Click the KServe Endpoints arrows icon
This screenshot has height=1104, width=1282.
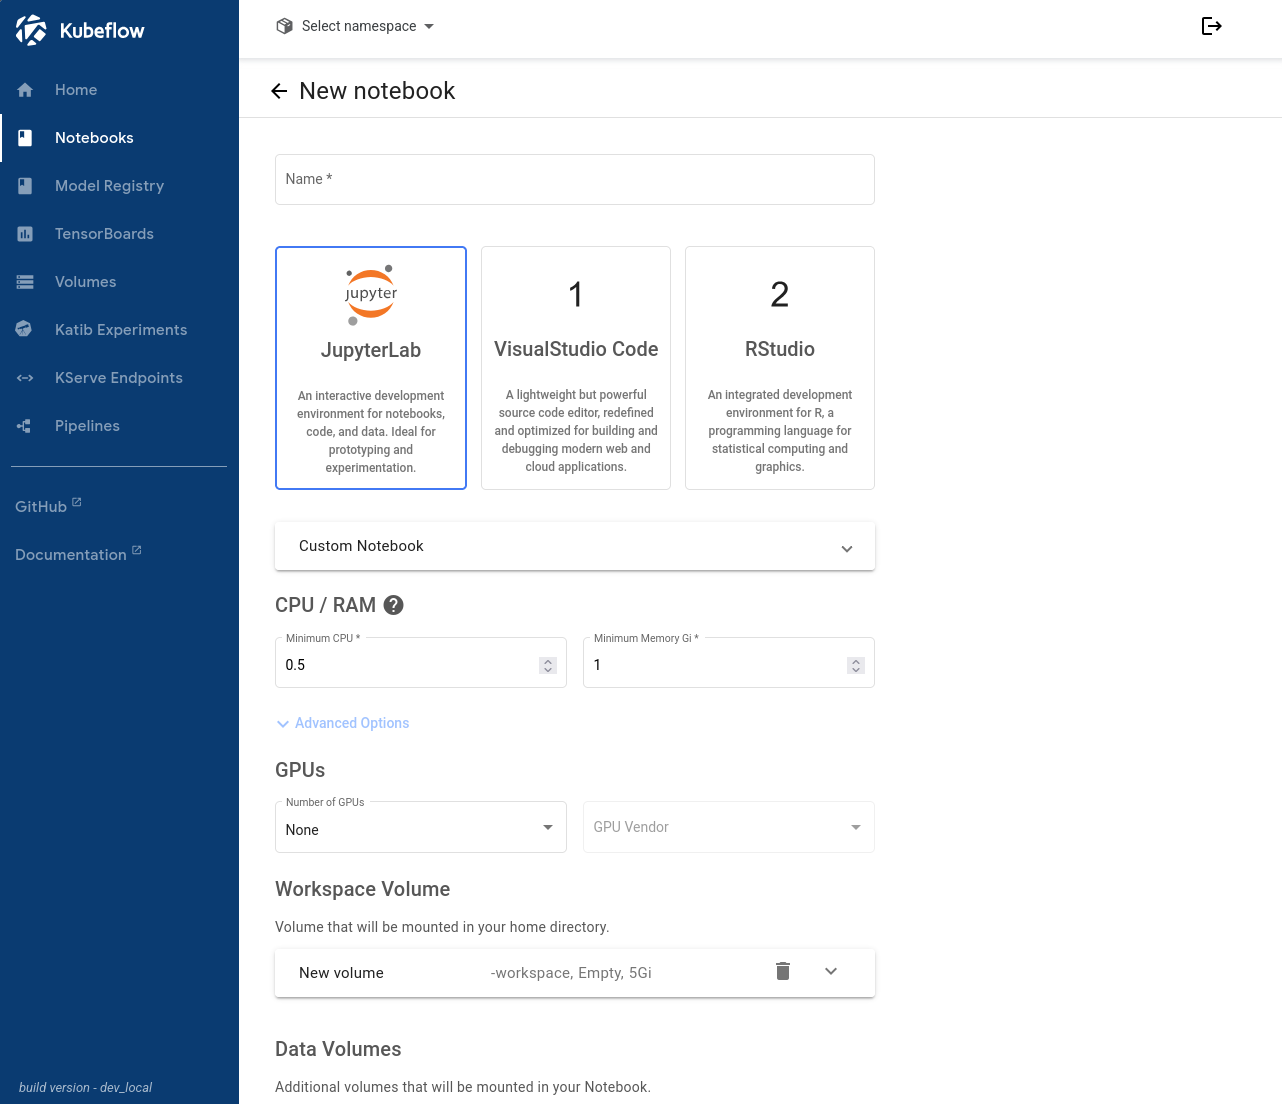(x=25, y=378)
